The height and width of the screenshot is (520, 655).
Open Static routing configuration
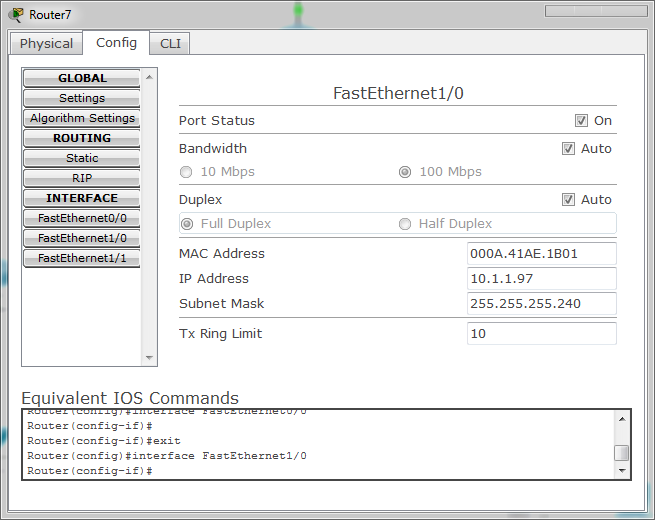82,158
